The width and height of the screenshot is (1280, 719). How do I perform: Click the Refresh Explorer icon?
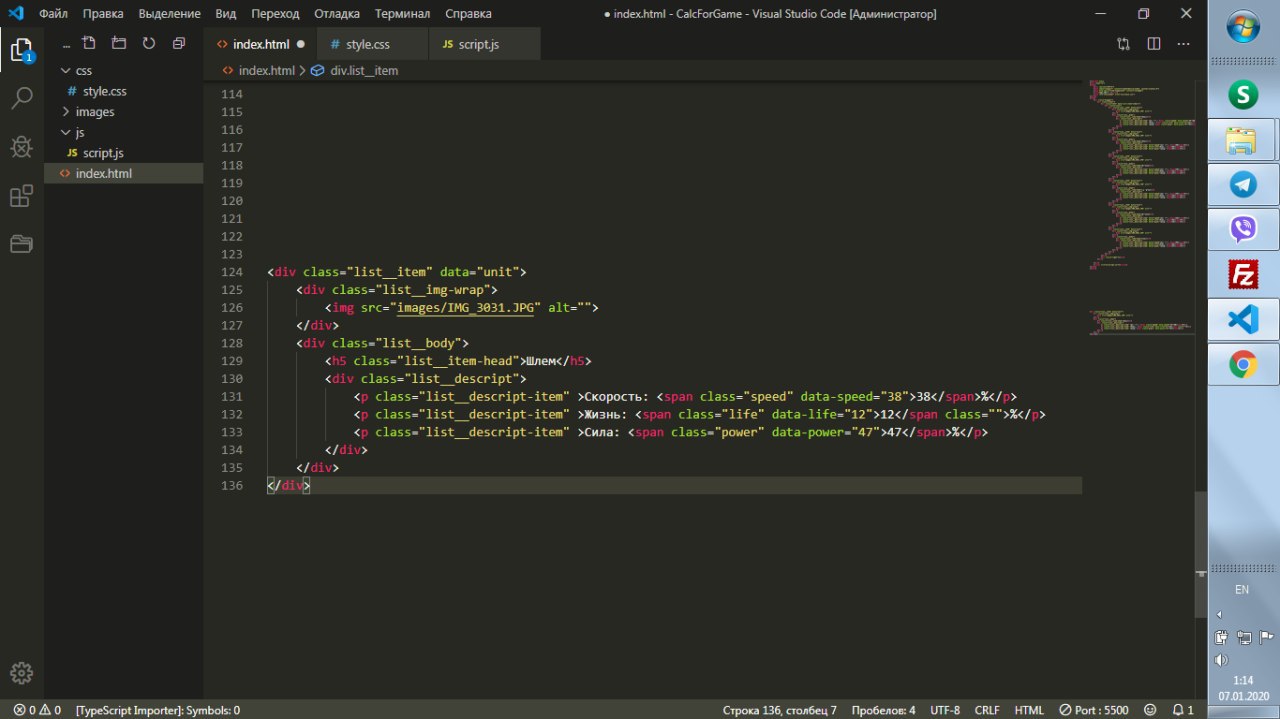(149, 44)
